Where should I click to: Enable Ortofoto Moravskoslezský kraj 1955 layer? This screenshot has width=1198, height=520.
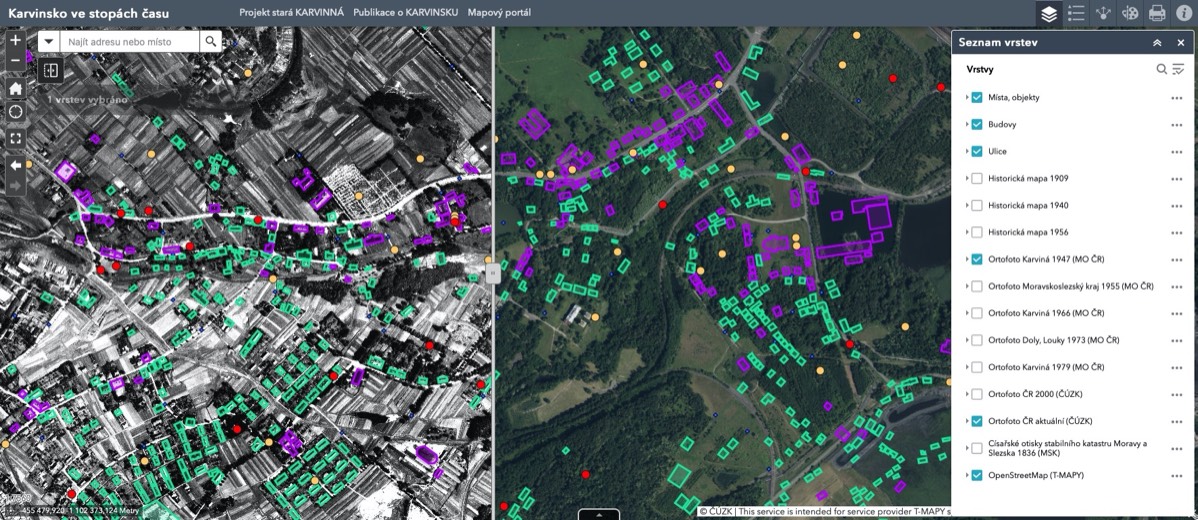point(976,286)
